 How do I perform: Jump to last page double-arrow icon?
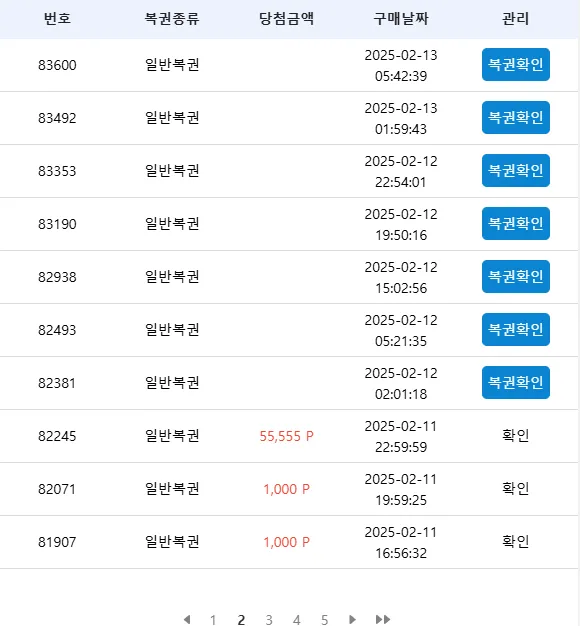click(383, 619)
